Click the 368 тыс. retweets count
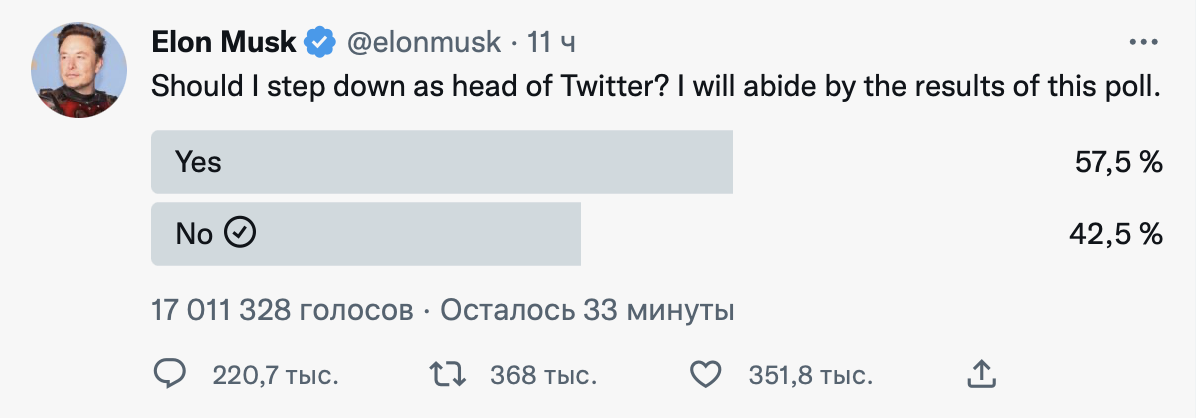Screen dimensions: 1196x418 [543, 376]
